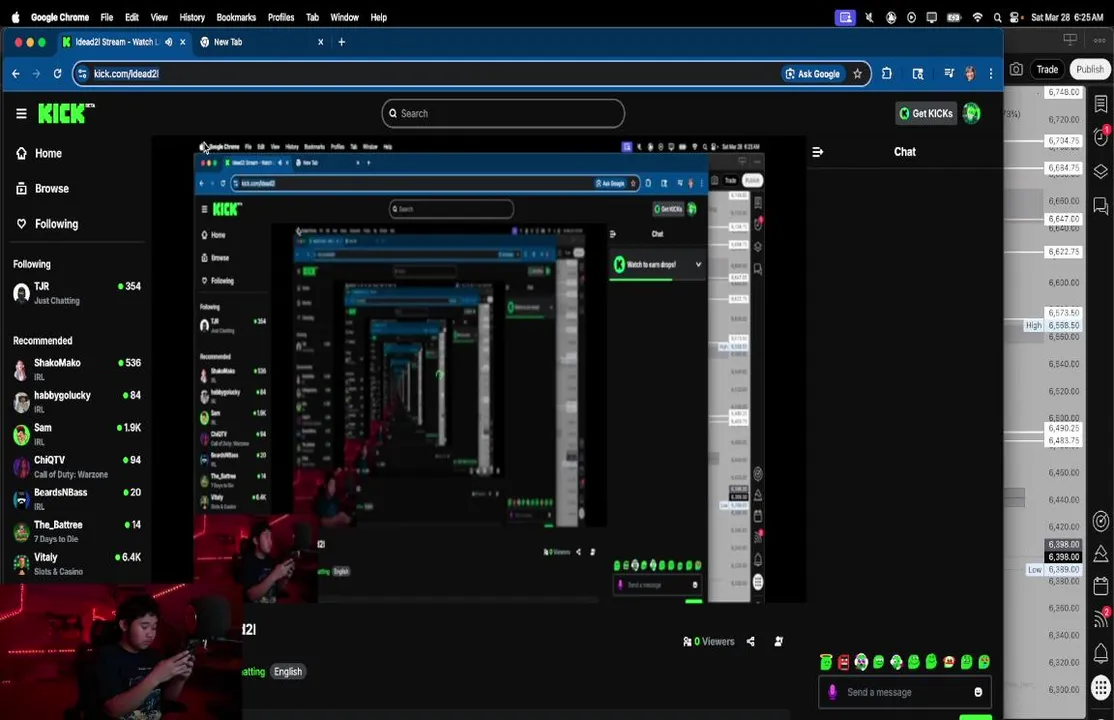Focus the Kick Search field

click(503, 114)
